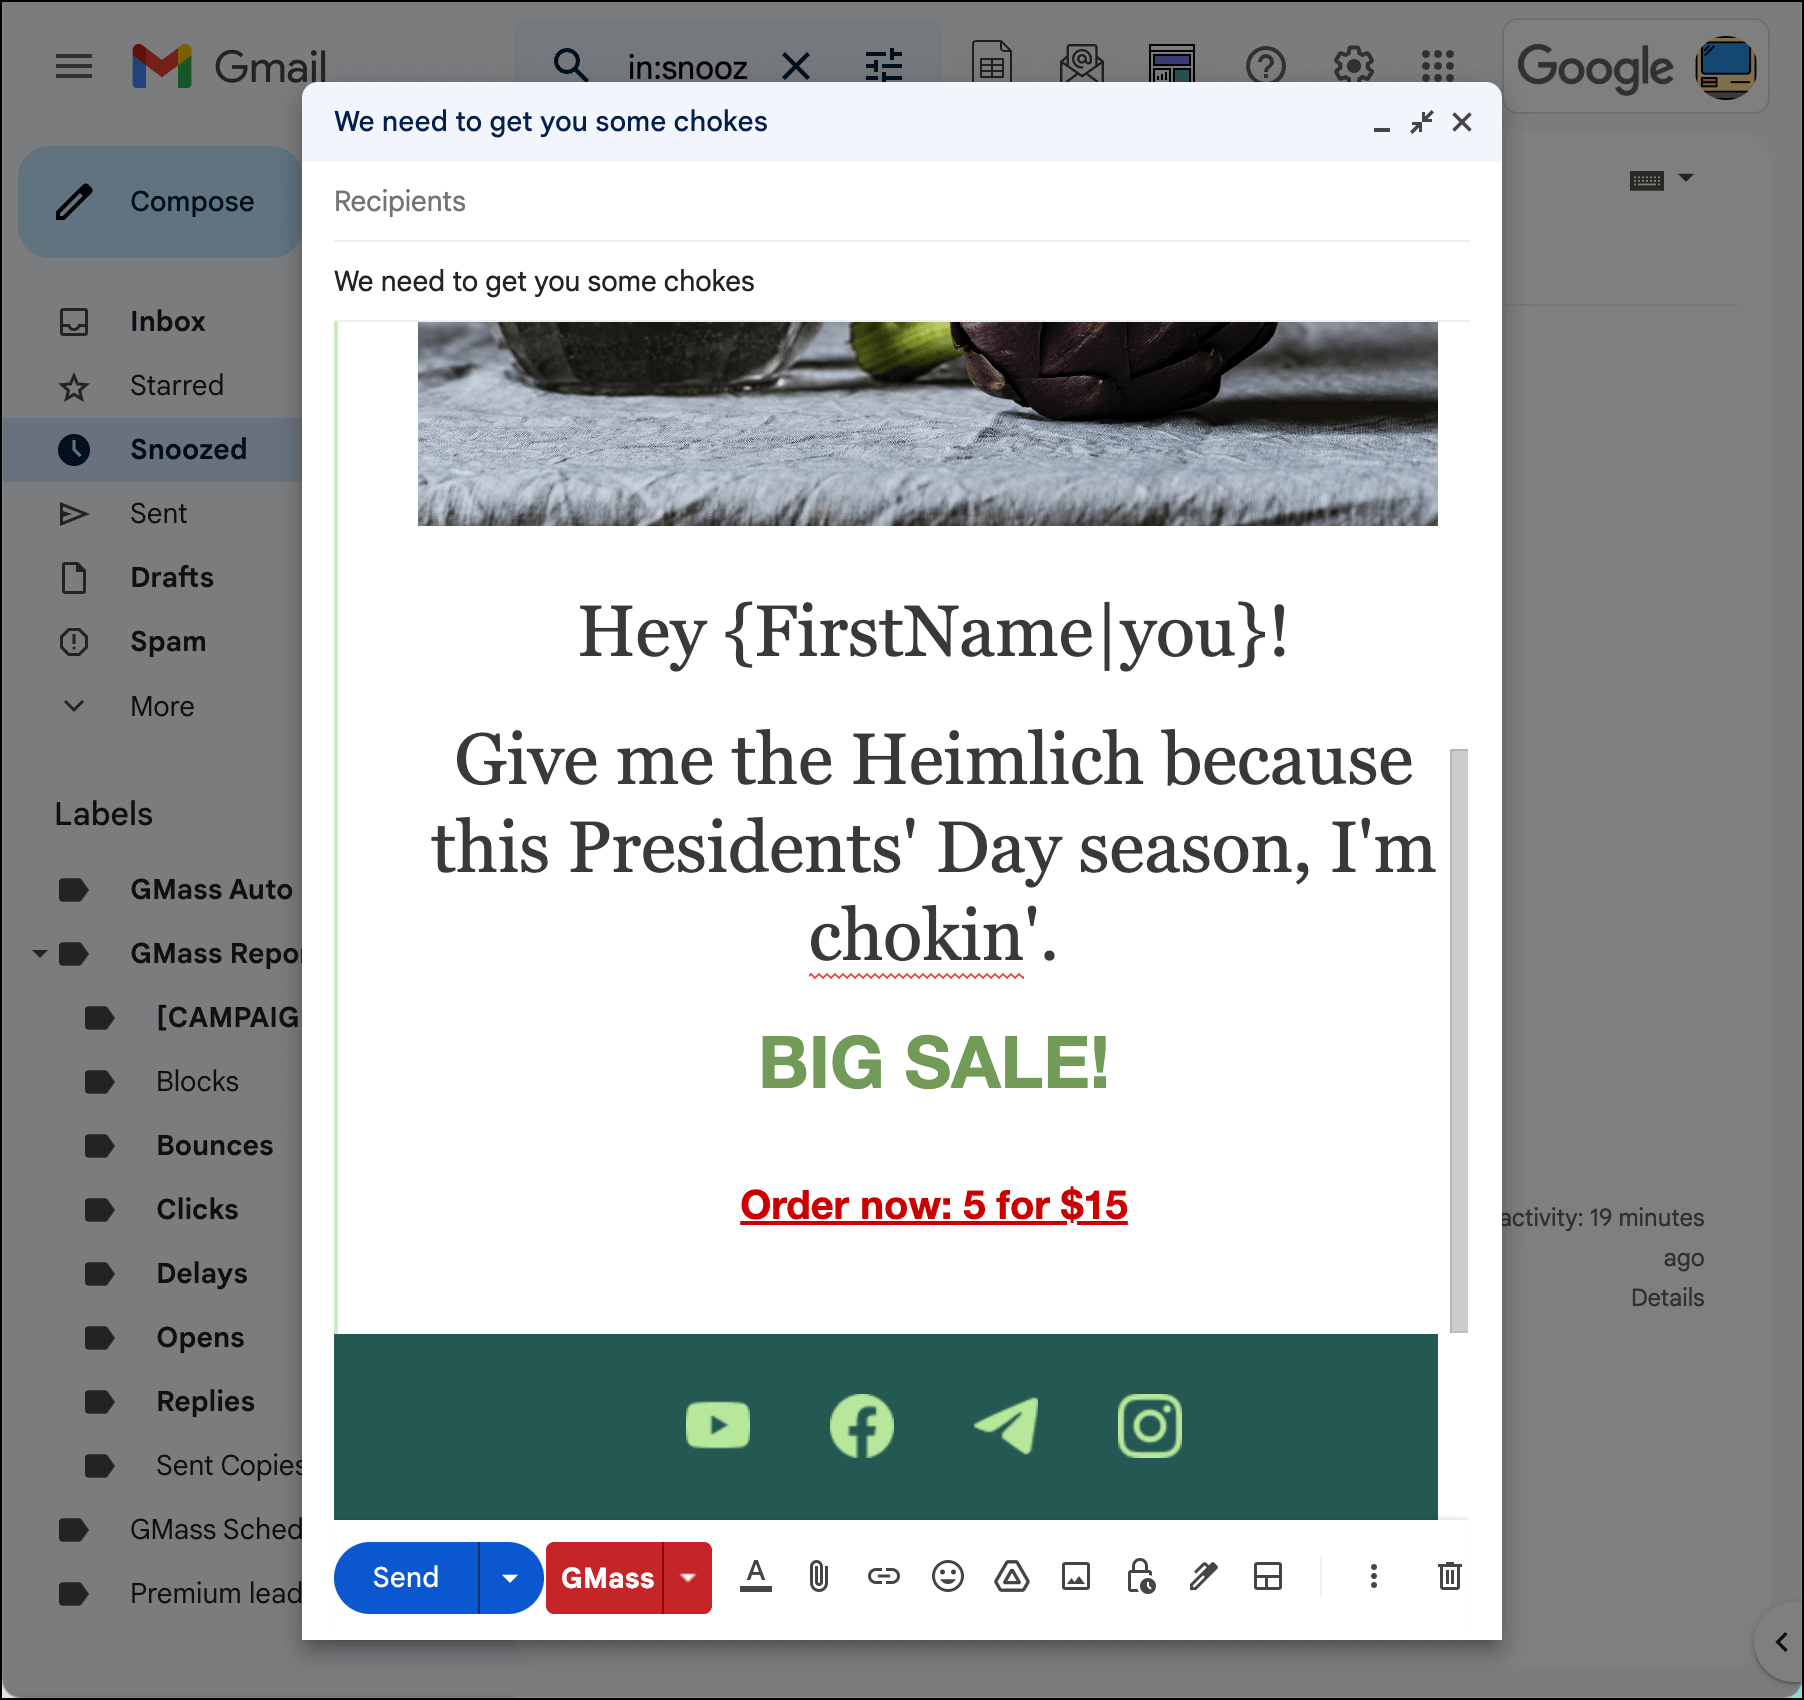Open the Starred folder
Image resolution: width=1804 pixels, height=1700 pixels.
pos(176,386)
